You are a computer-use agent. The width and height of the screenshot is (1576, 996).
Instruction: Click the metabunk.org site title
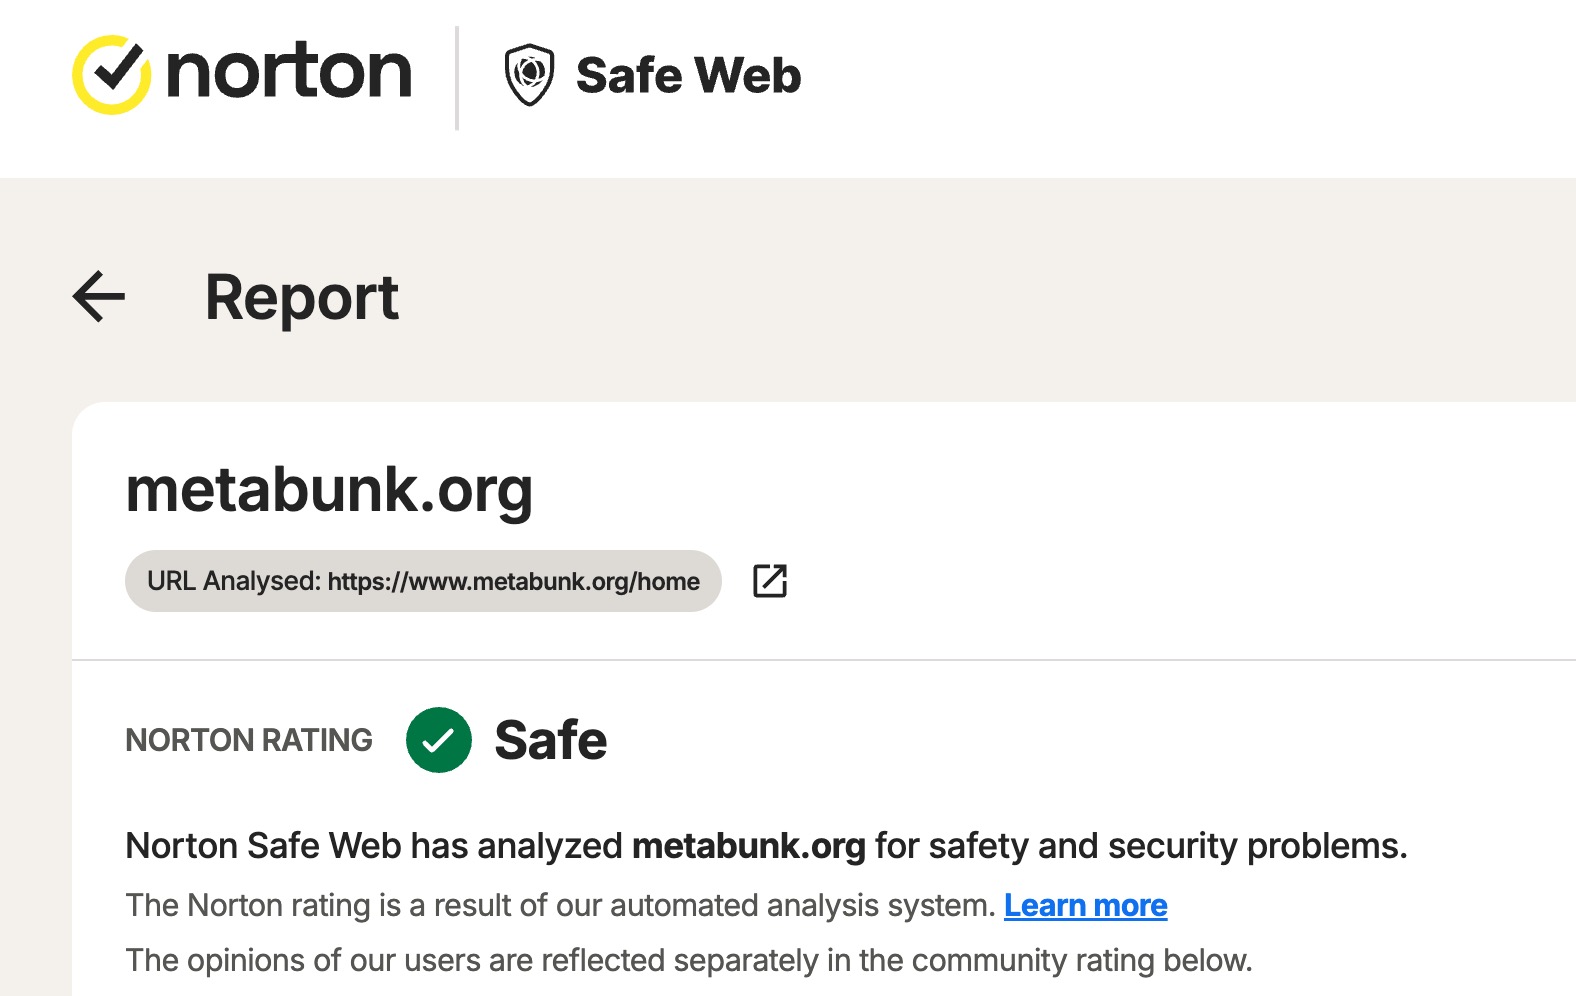pyautogui.click(x=329, y=490)
